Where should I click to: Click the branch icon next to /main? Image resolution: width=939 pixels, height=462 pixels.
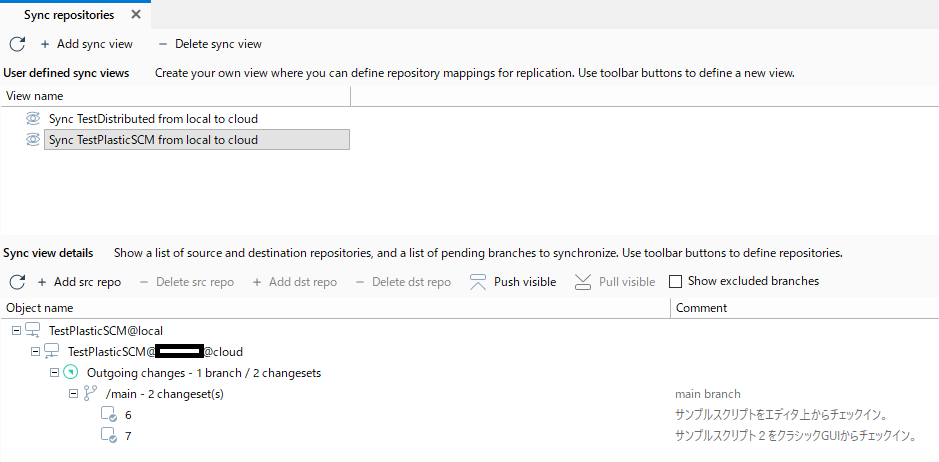coord(90,394)
